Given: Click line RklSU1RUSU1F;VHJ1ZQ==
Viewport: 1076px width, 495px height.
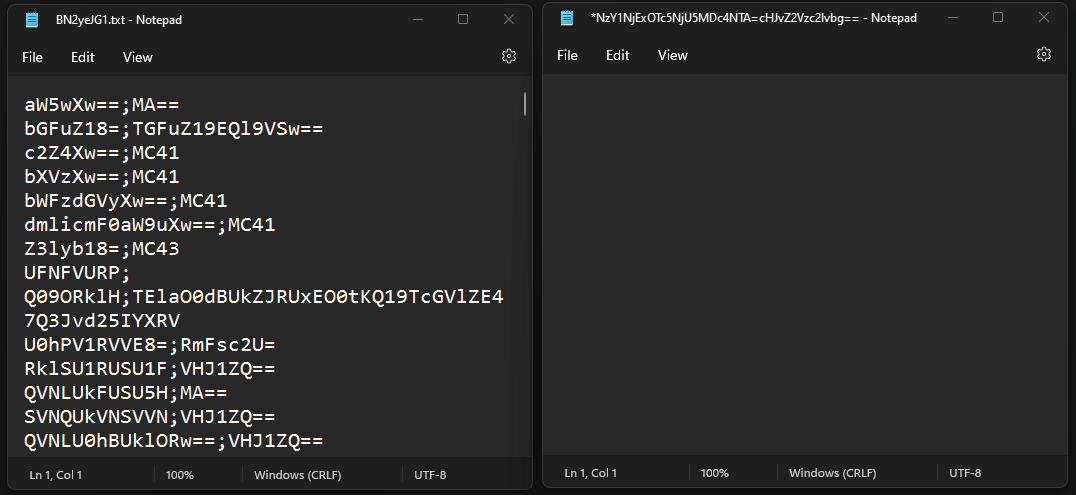Looking at the screenshot, I should click(150, 369).
